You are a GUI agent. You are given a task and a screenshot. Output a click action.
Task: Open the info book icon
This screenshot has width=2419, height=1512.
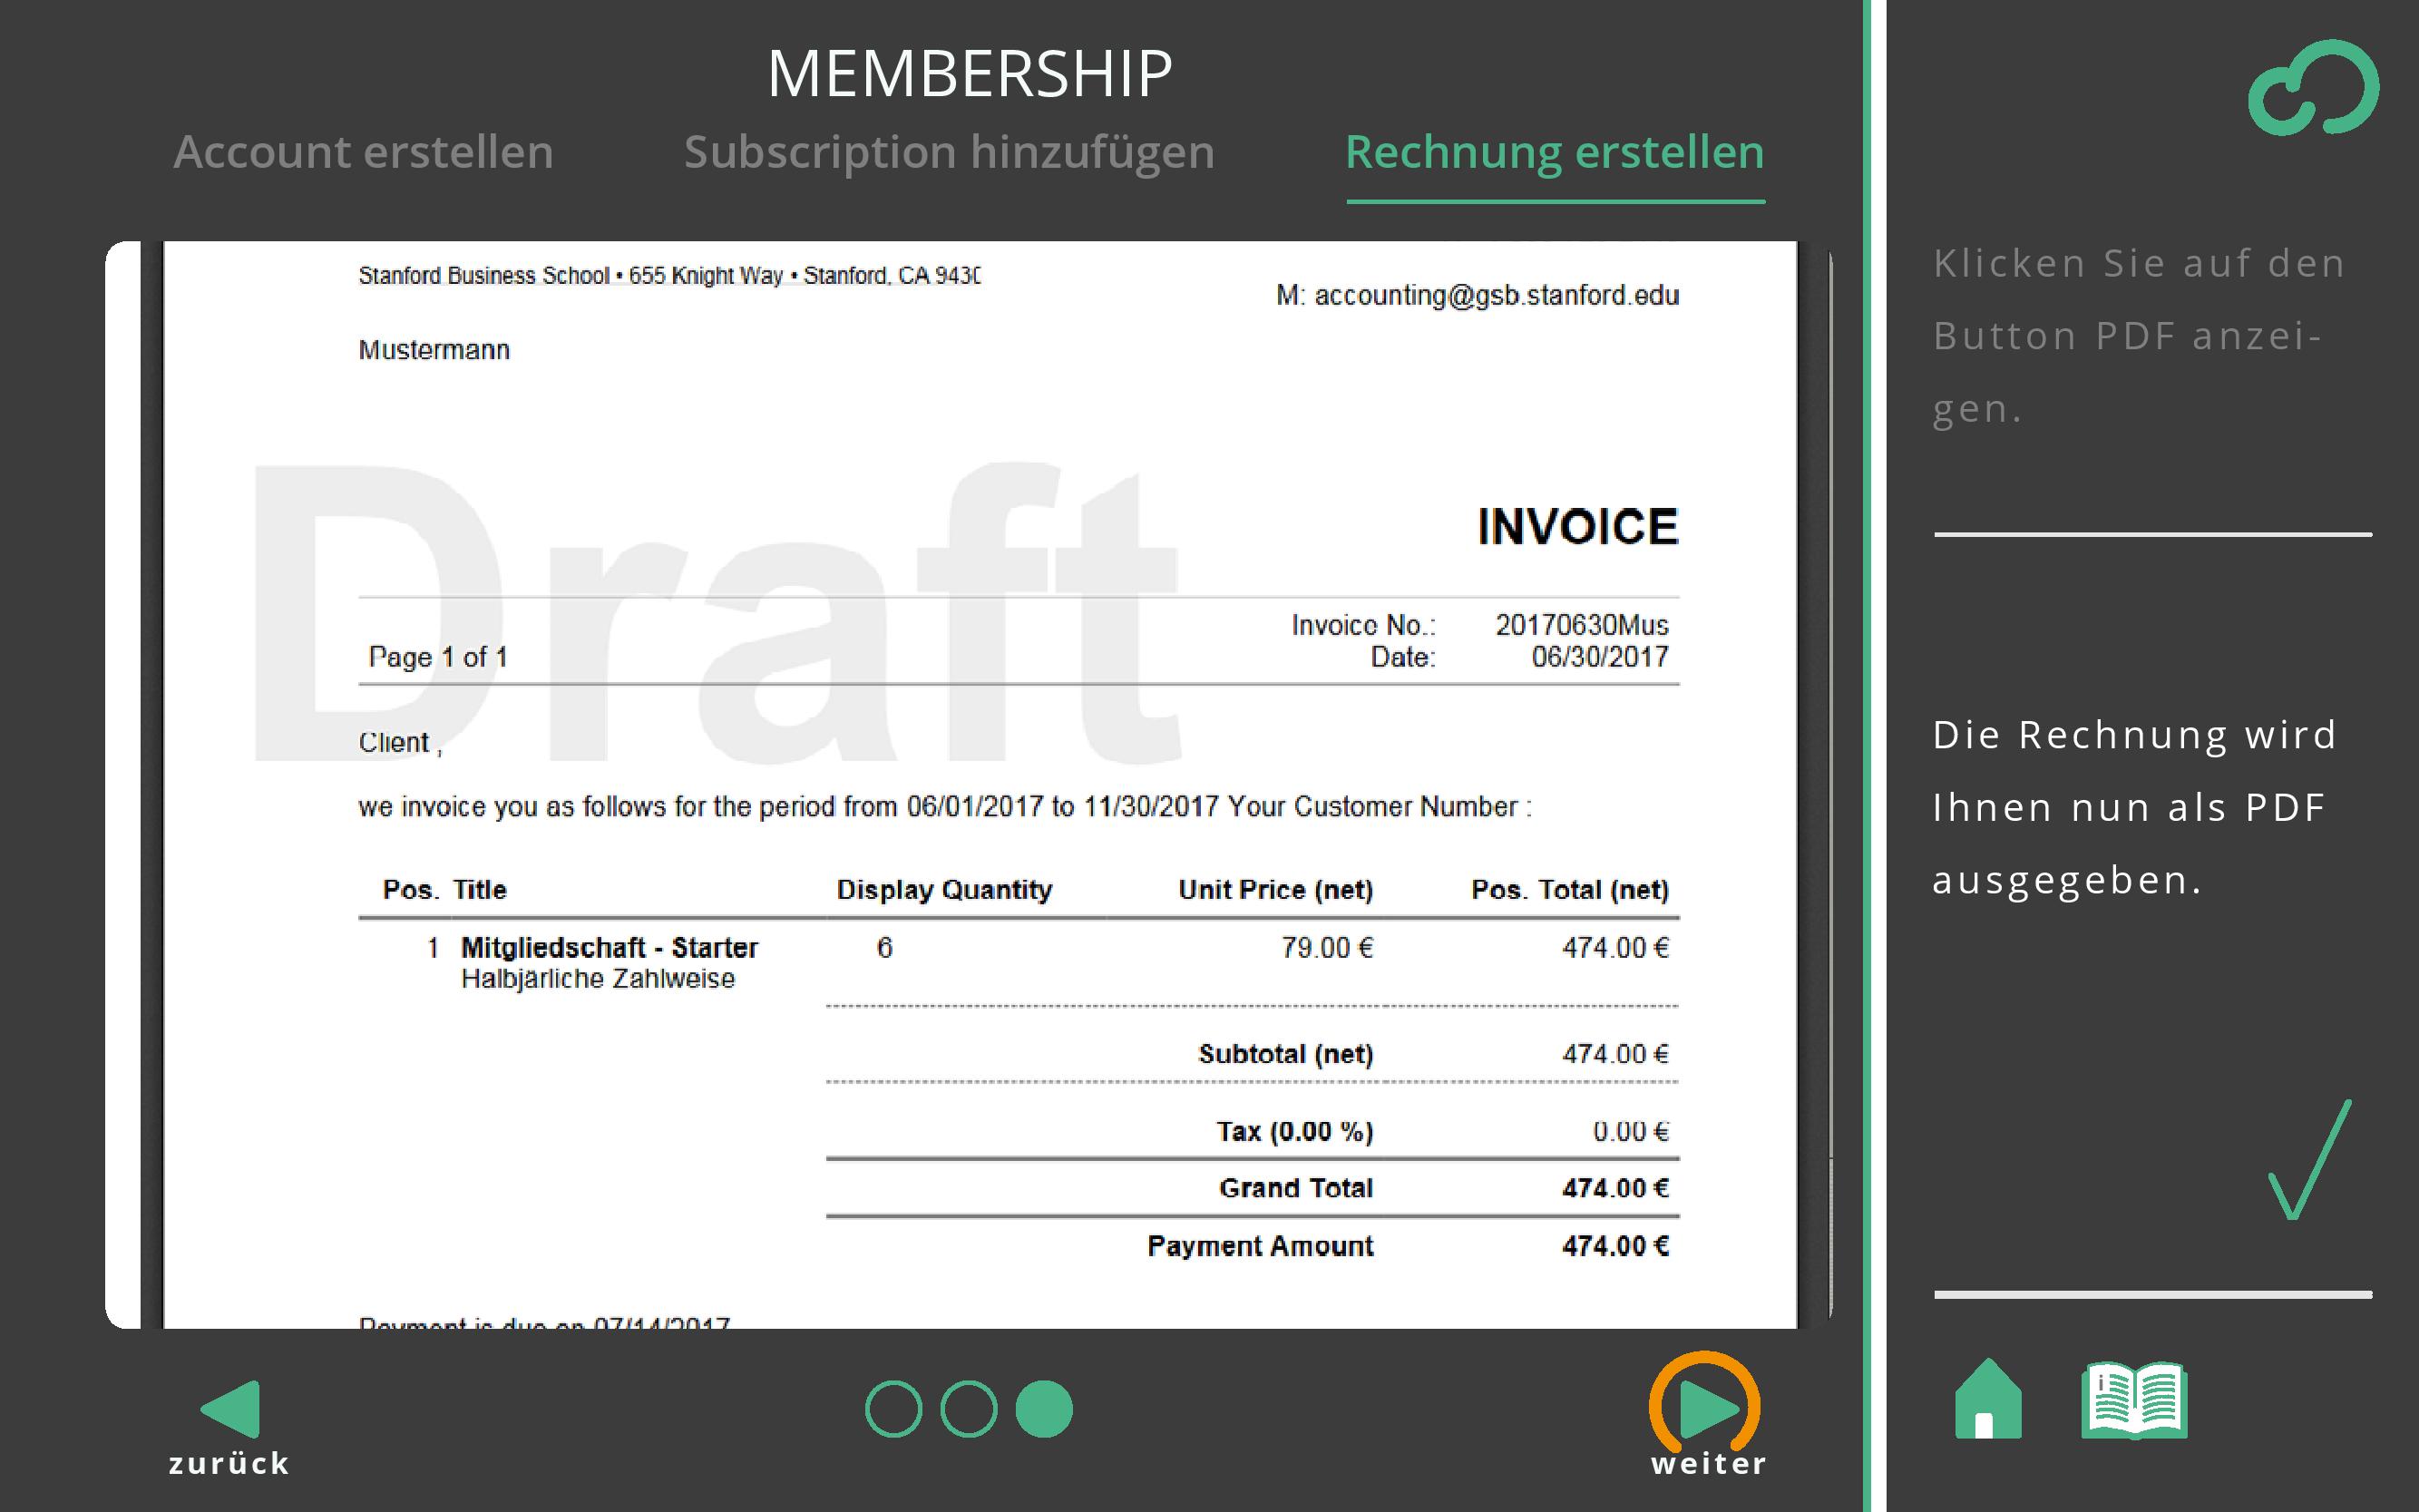[2133, 1400]
